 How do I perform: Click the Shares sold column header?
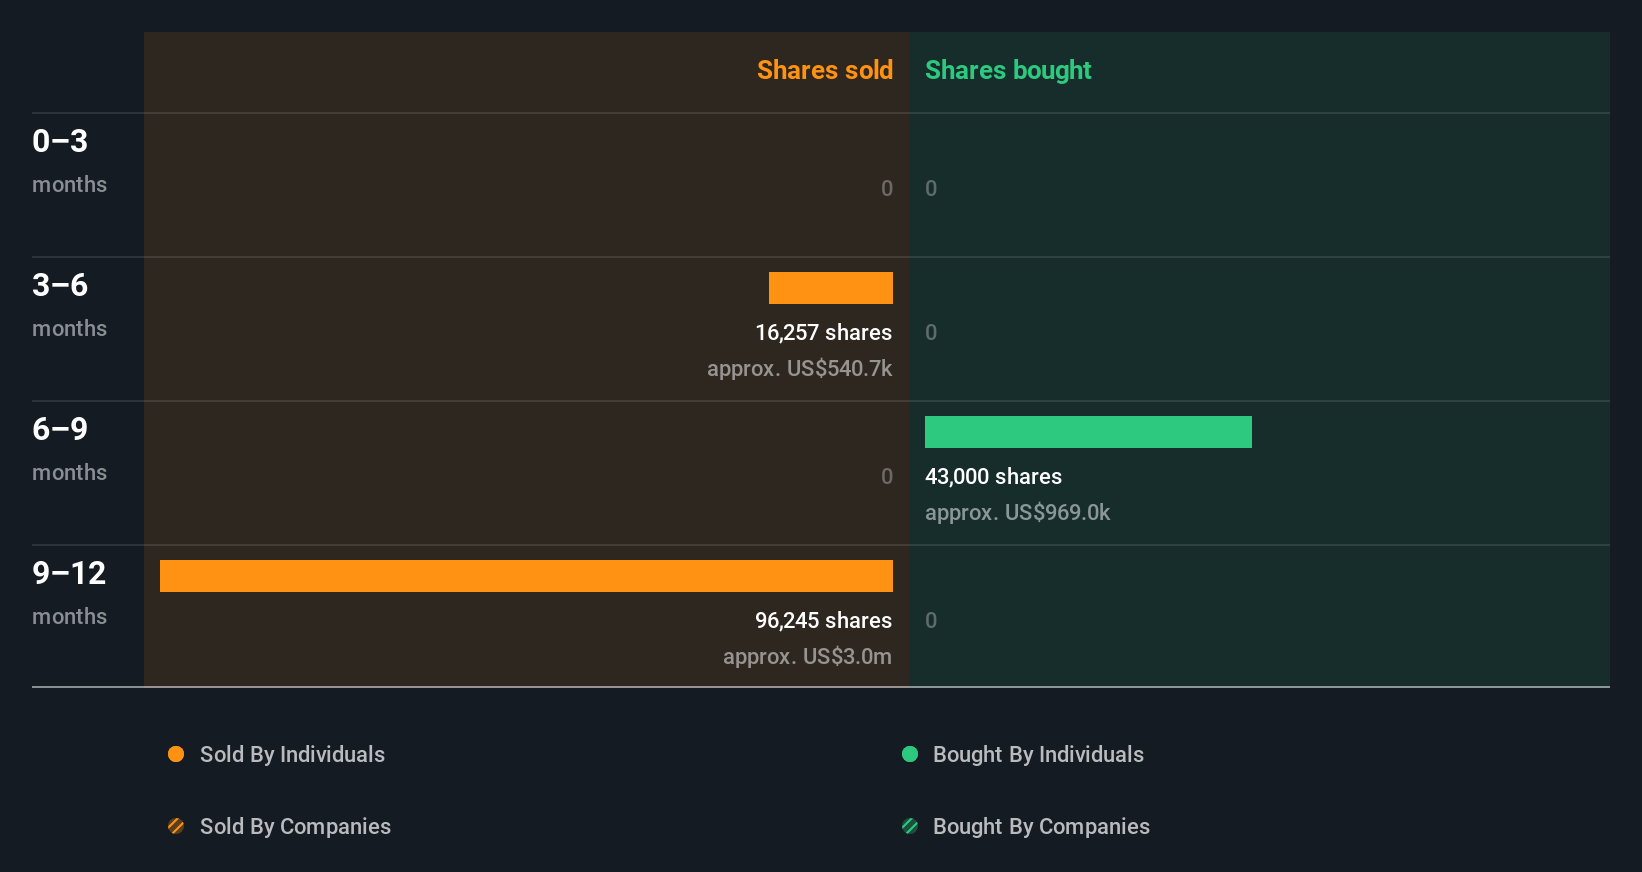(825, 70)
